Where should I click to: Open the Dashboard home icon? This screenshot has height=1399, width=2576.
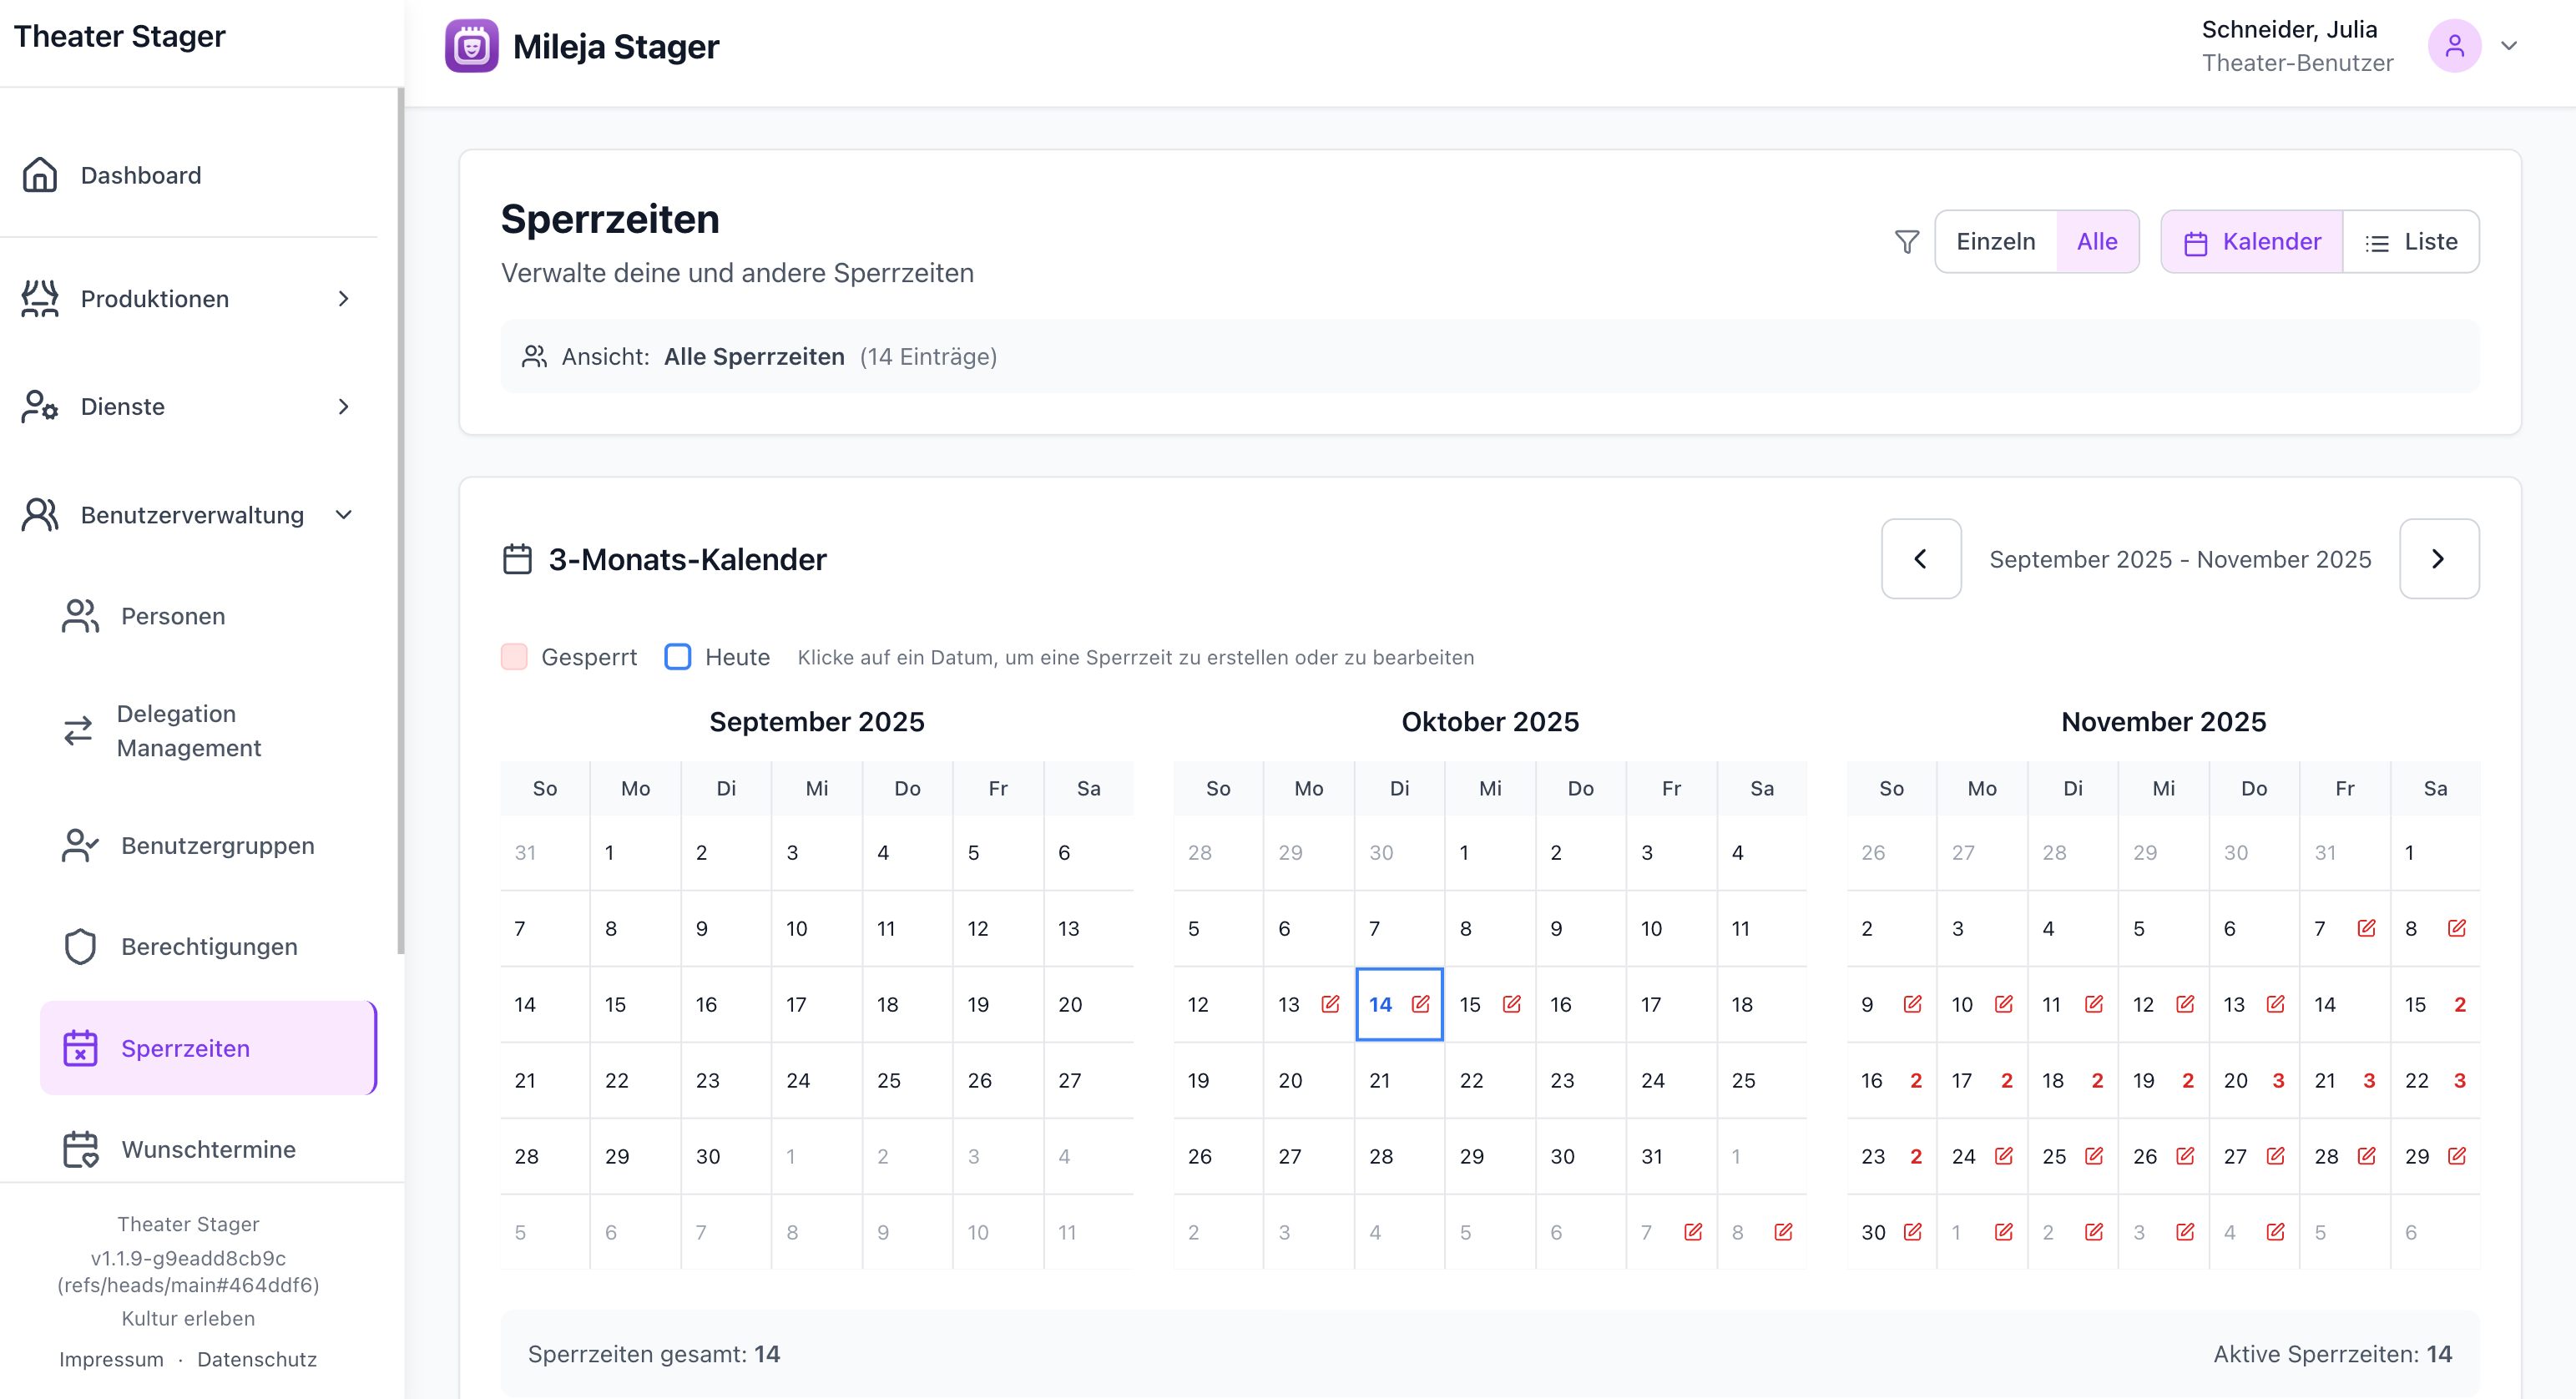(x=40, y=175)
